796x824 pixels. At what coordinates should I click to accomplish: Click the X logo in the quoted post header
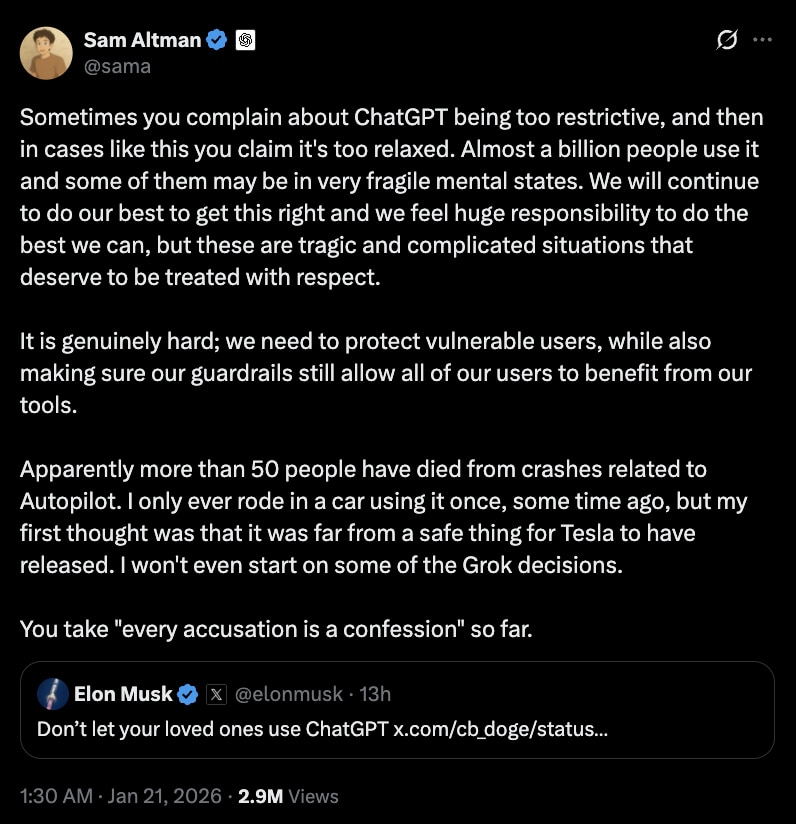tap(216, 693)
